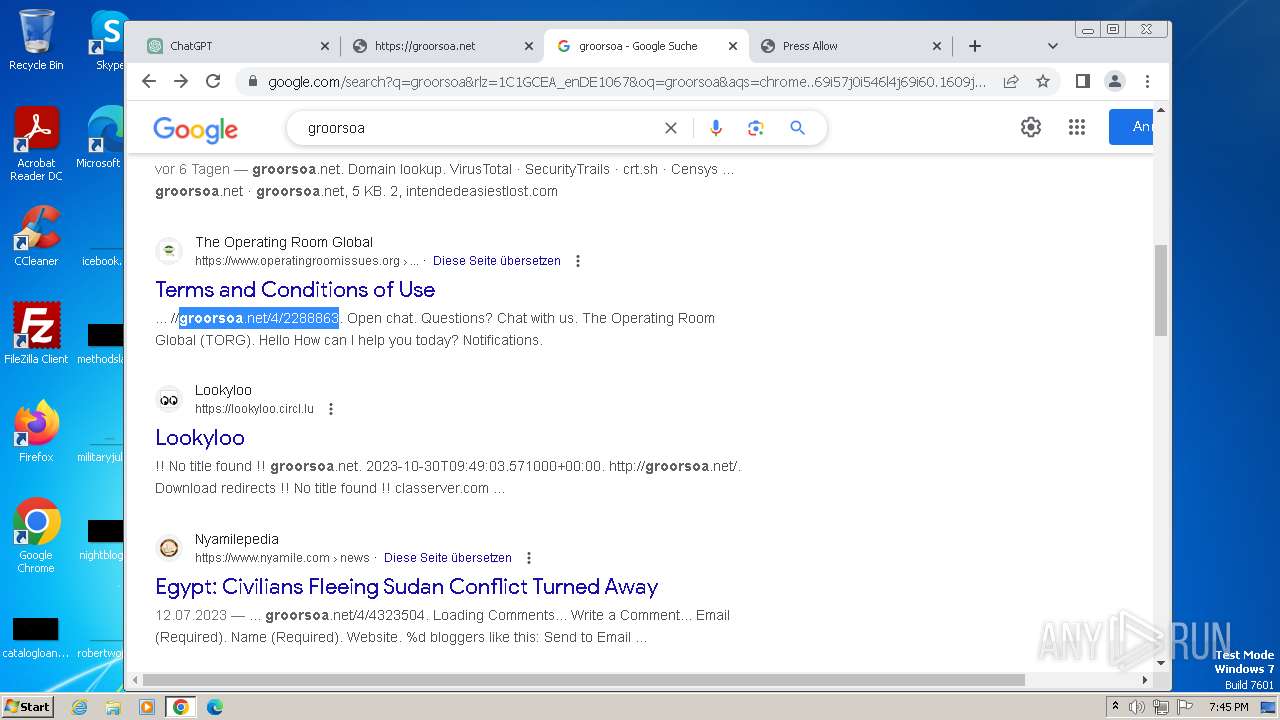Click the blue Anmelden sign-in button
1280x720 pixels.
[1131, 127]
